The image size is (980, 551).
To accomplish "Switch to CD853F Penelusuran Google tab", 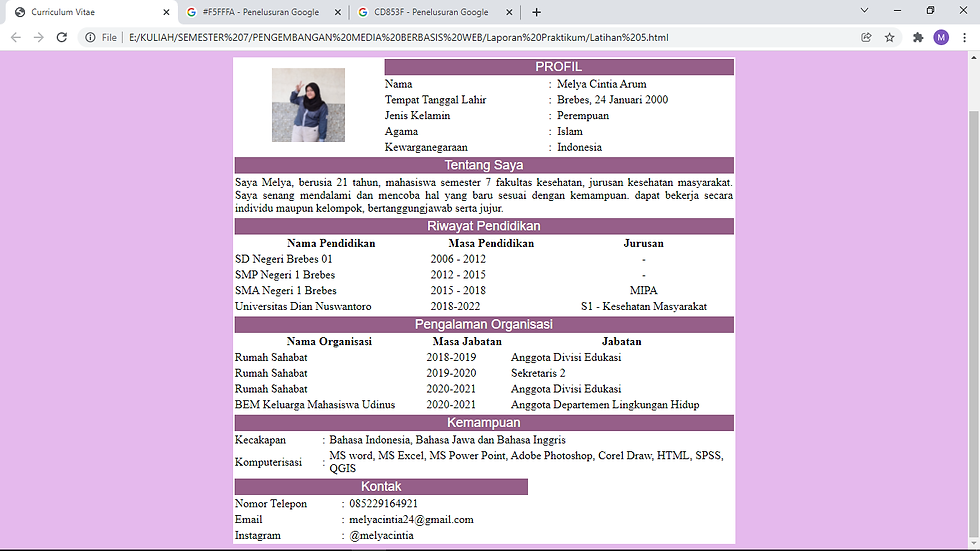I will pos(434,12).
